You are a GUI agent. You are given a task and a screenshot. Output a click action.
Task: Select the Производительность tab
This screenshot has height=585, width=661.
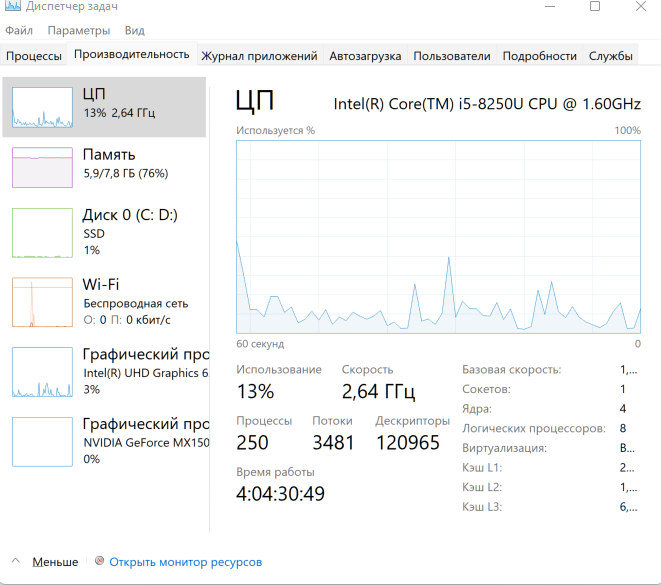click(x=132, y=54)
